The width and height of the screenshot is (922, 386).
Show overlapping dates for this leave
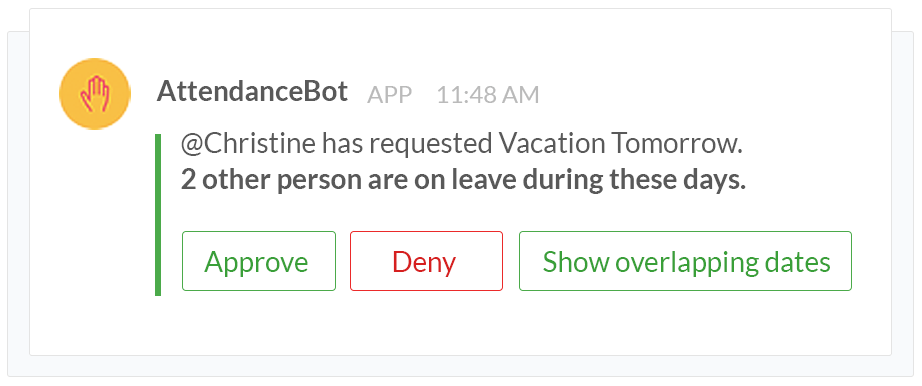coord(685,261)
